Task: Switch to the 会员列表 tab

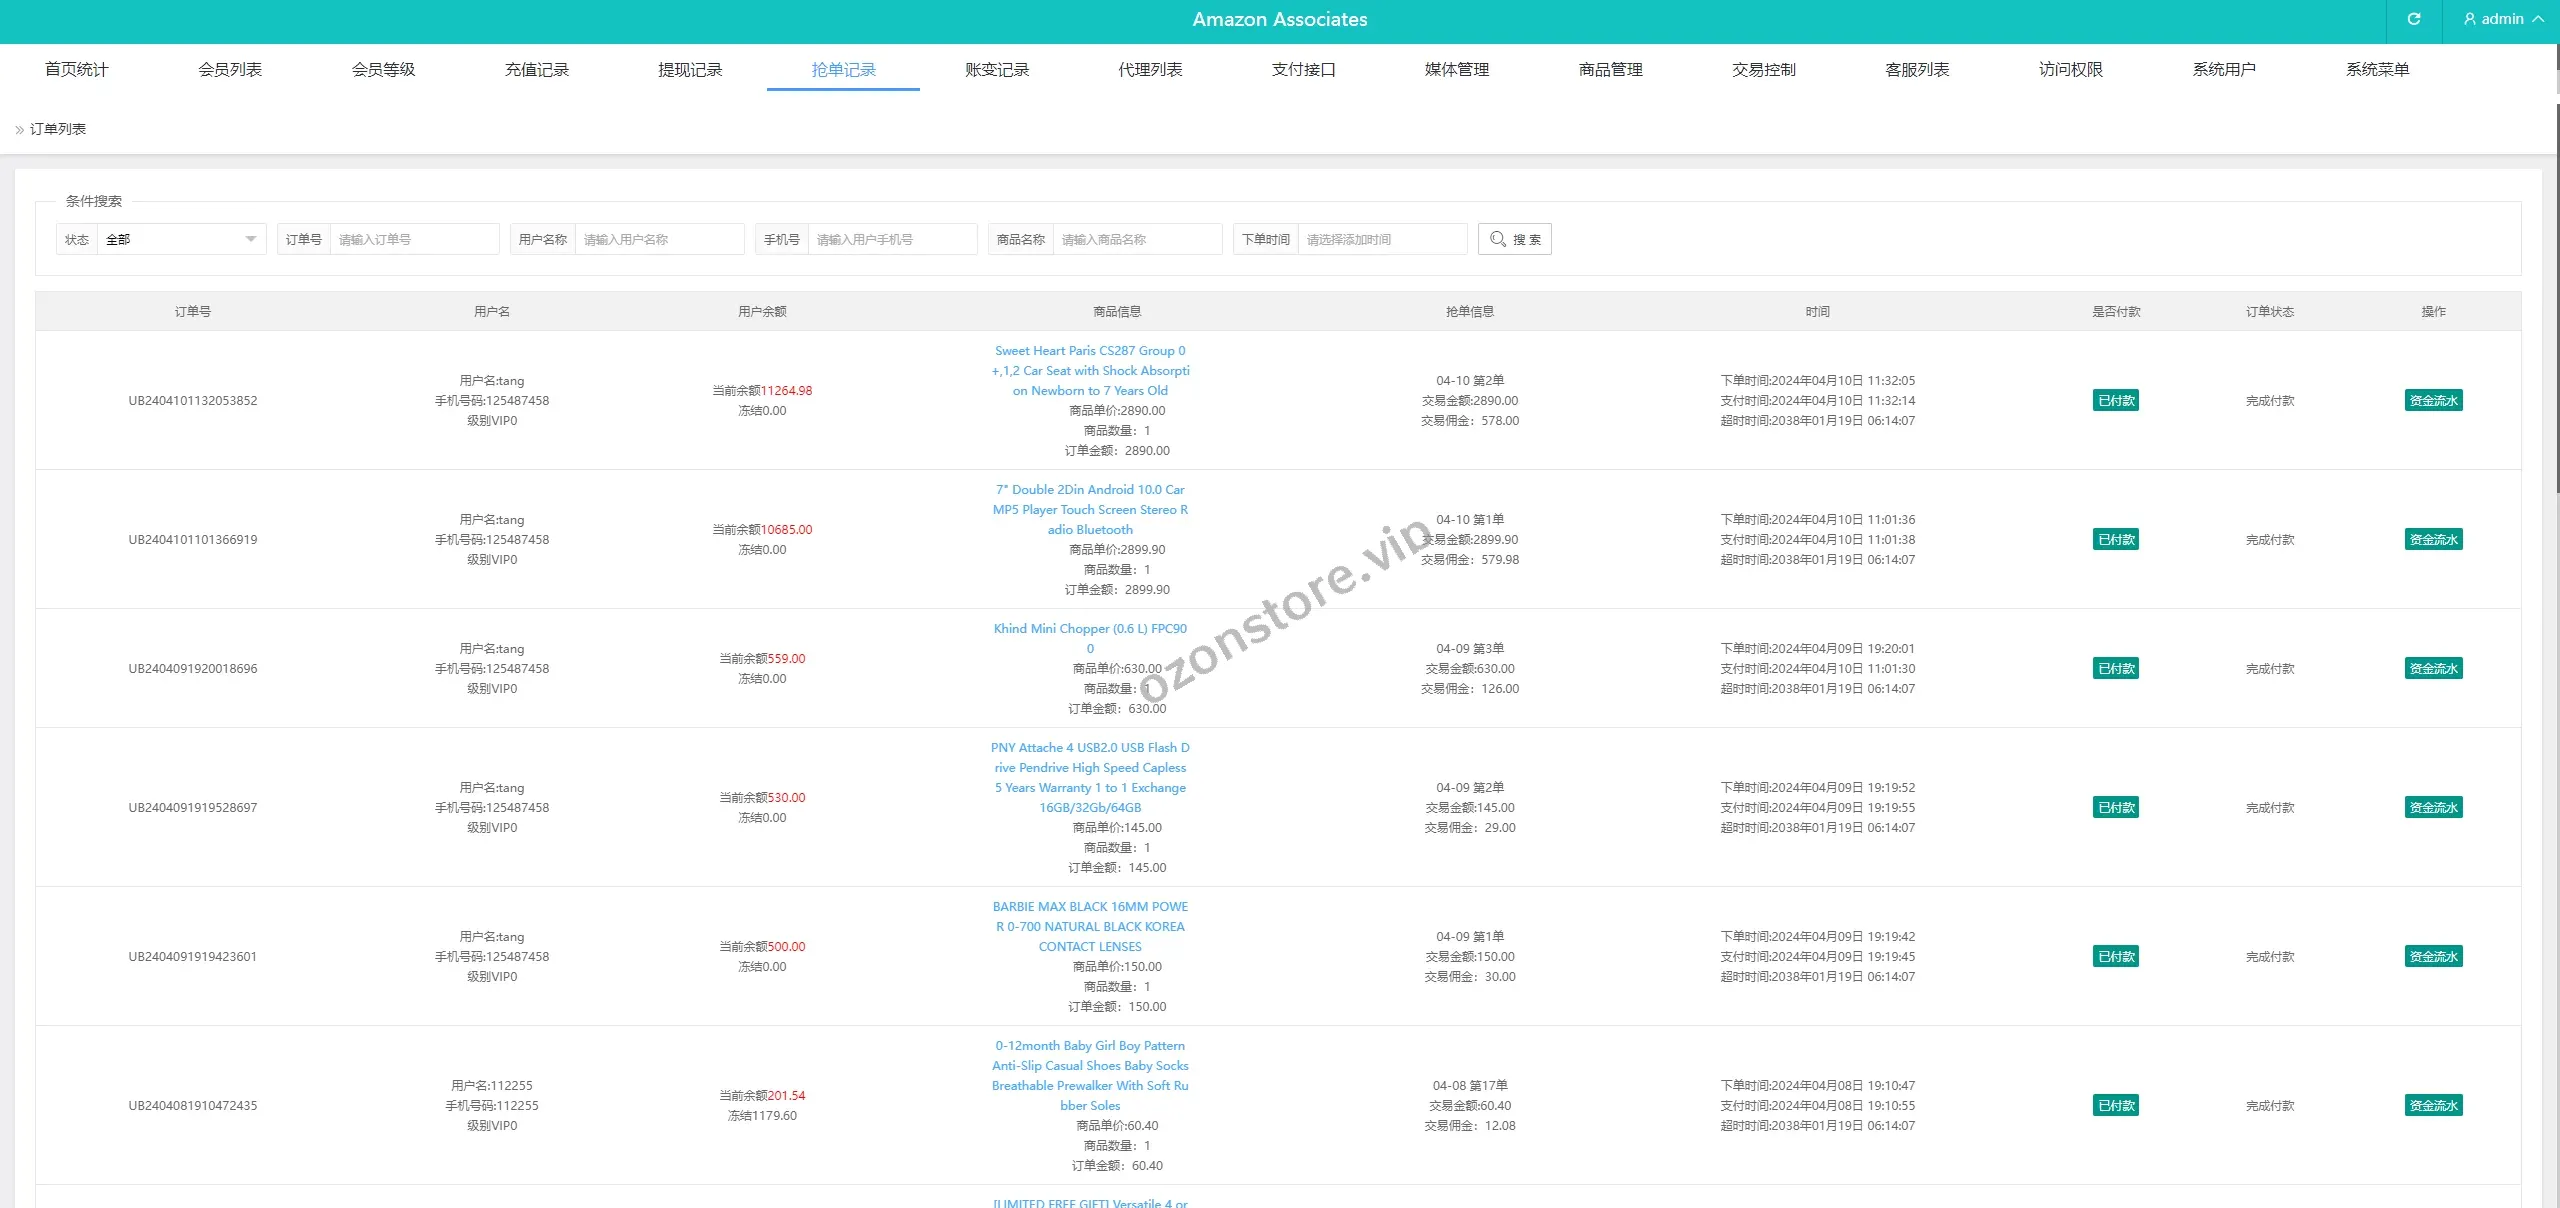Action: pos(230,69)
